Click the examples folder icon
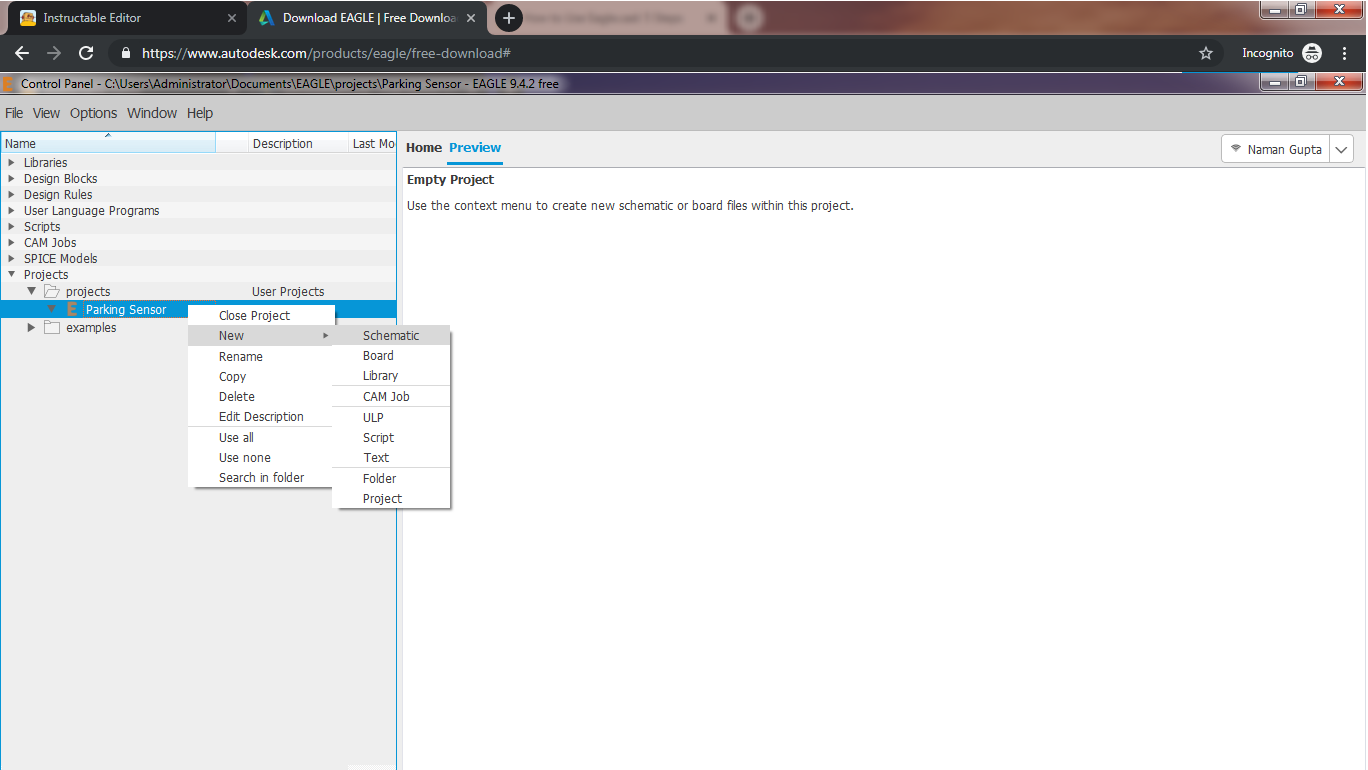This screenshot has width=1368, height=770. coord(52,328)
